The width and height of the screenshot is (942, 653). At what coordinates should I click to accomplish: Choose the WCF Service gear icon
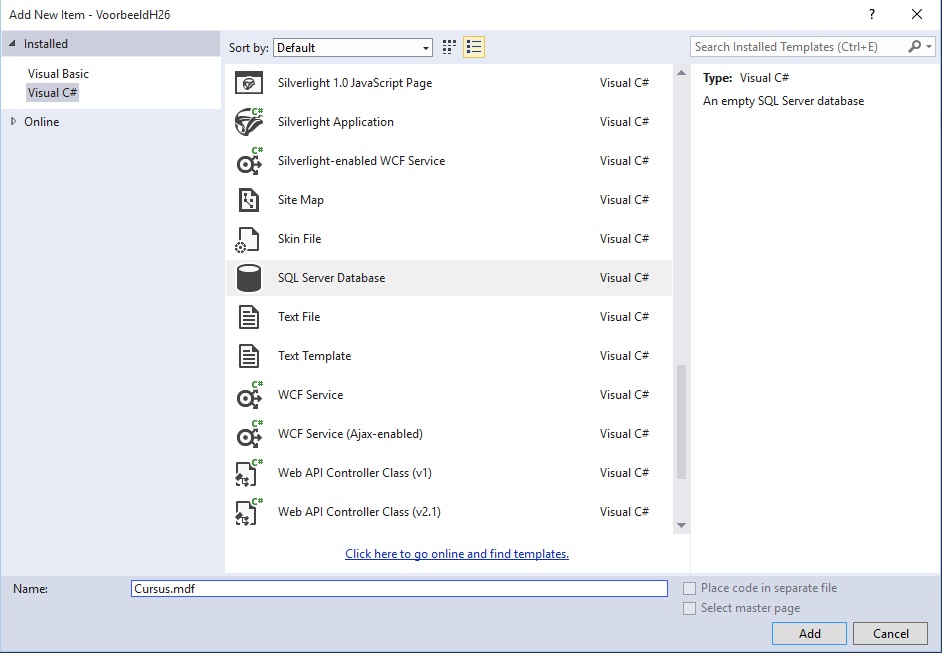point(249,395)
